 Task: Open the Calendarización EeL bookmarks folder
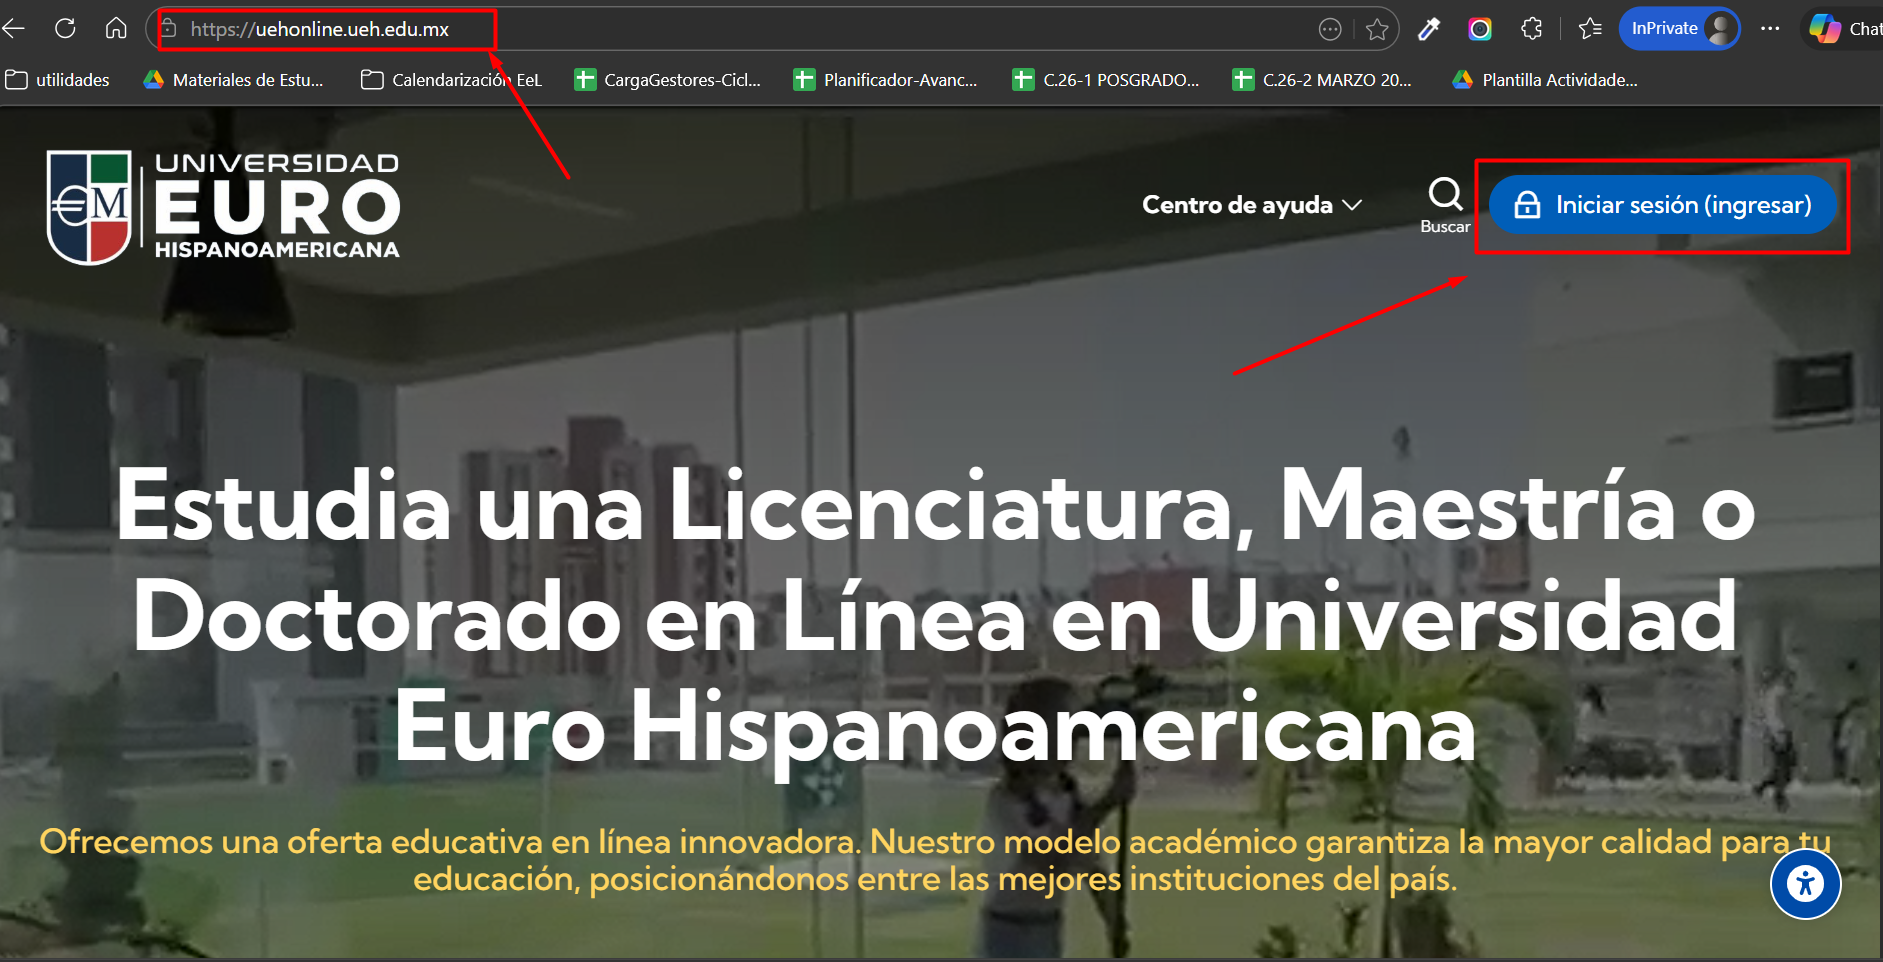click(x=452, y=80)
